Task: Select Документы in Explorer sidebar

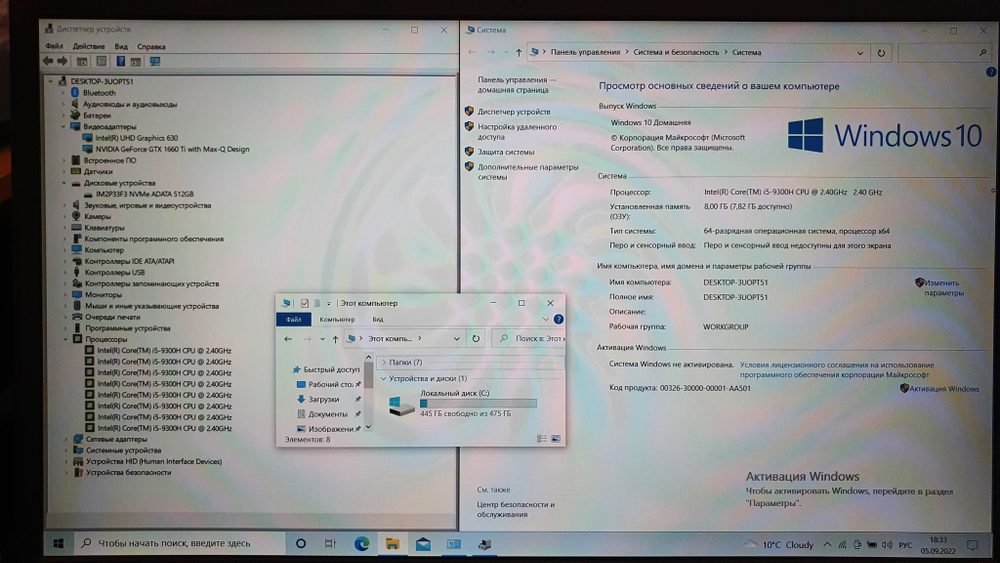Action: pyautogui.click(x=328, y=414)
